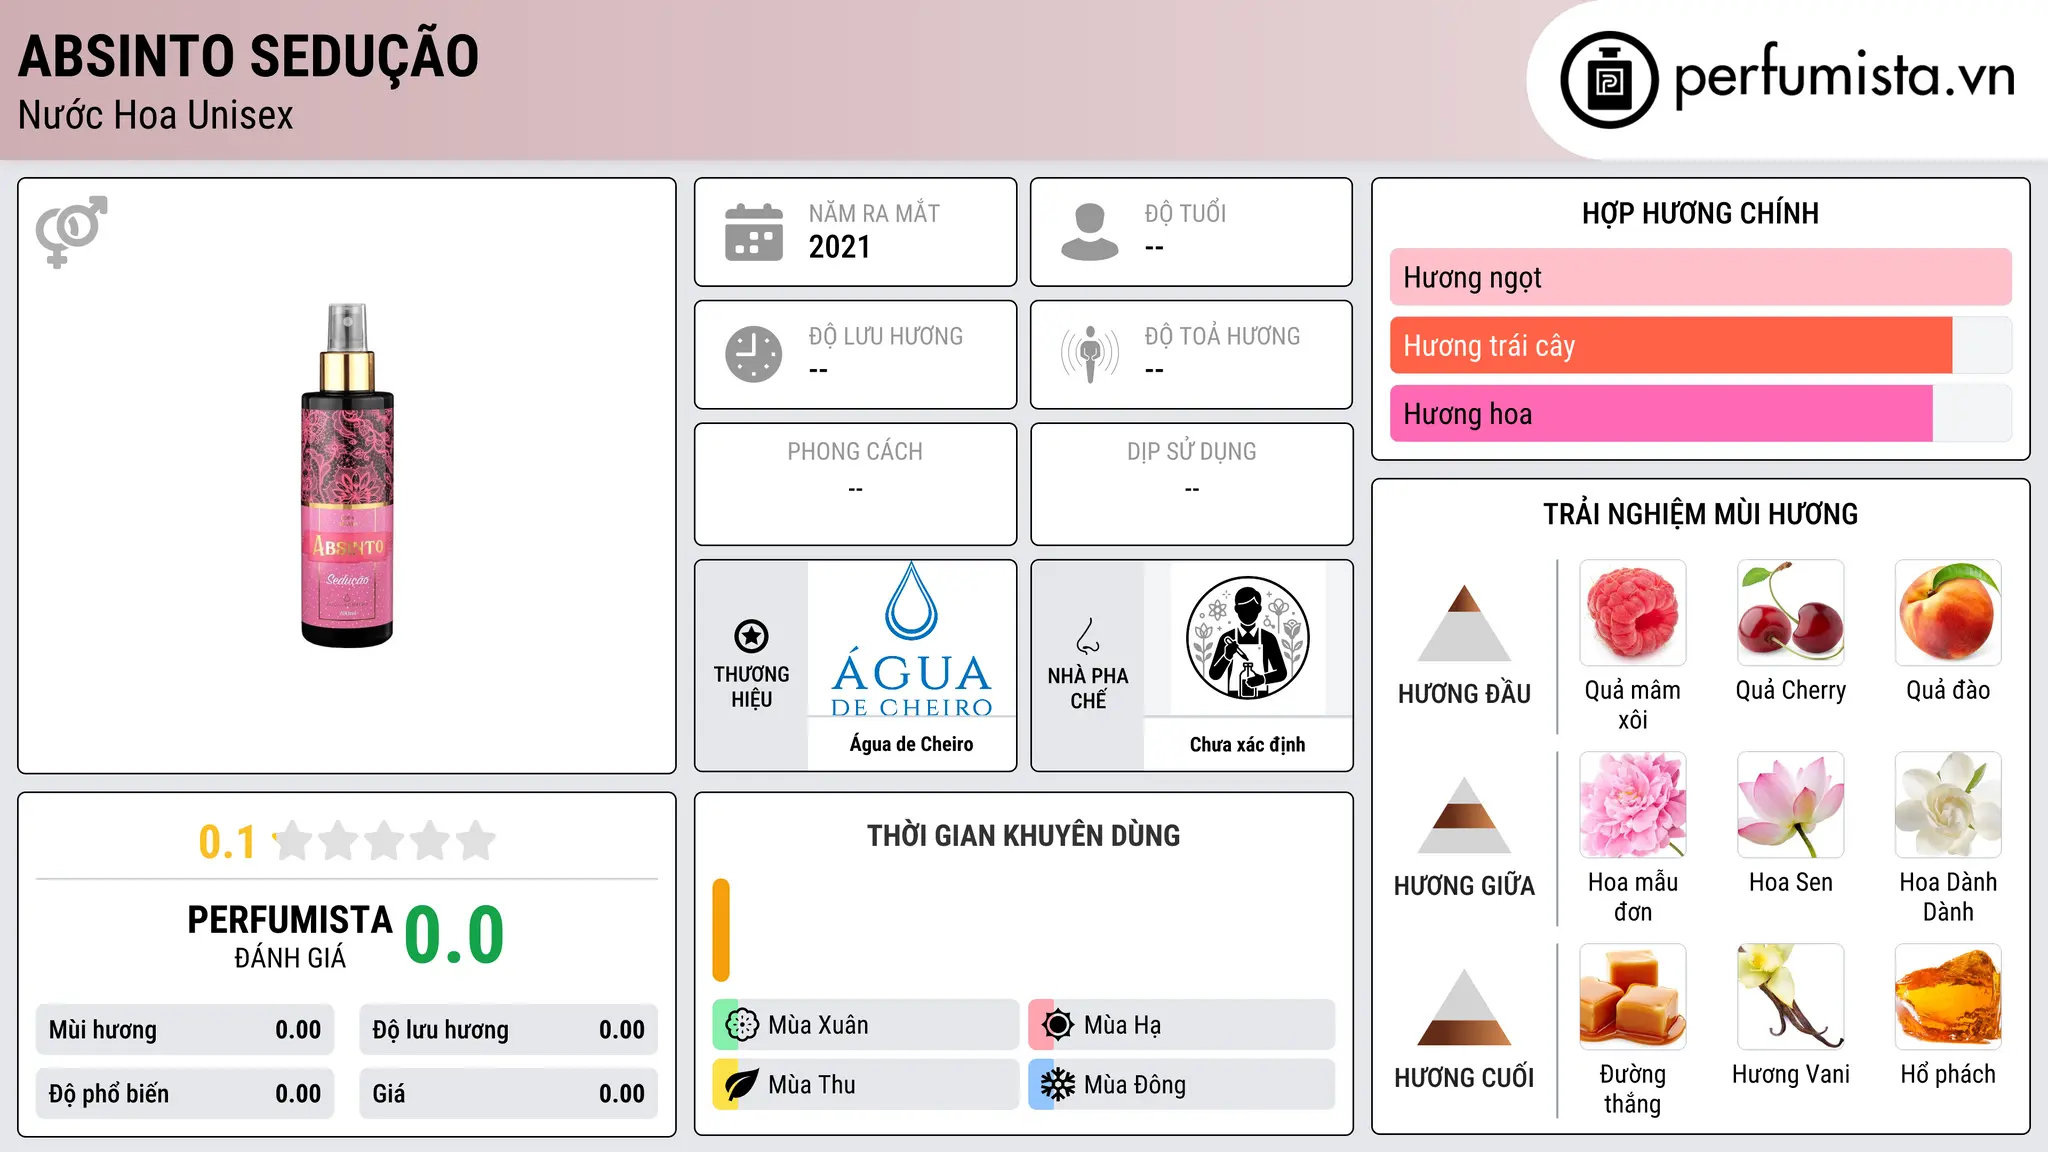Viewport: 2048px width, 1152px height.
Task: Click the Hoa Dành Dành note name
Action: [1948, 897]
